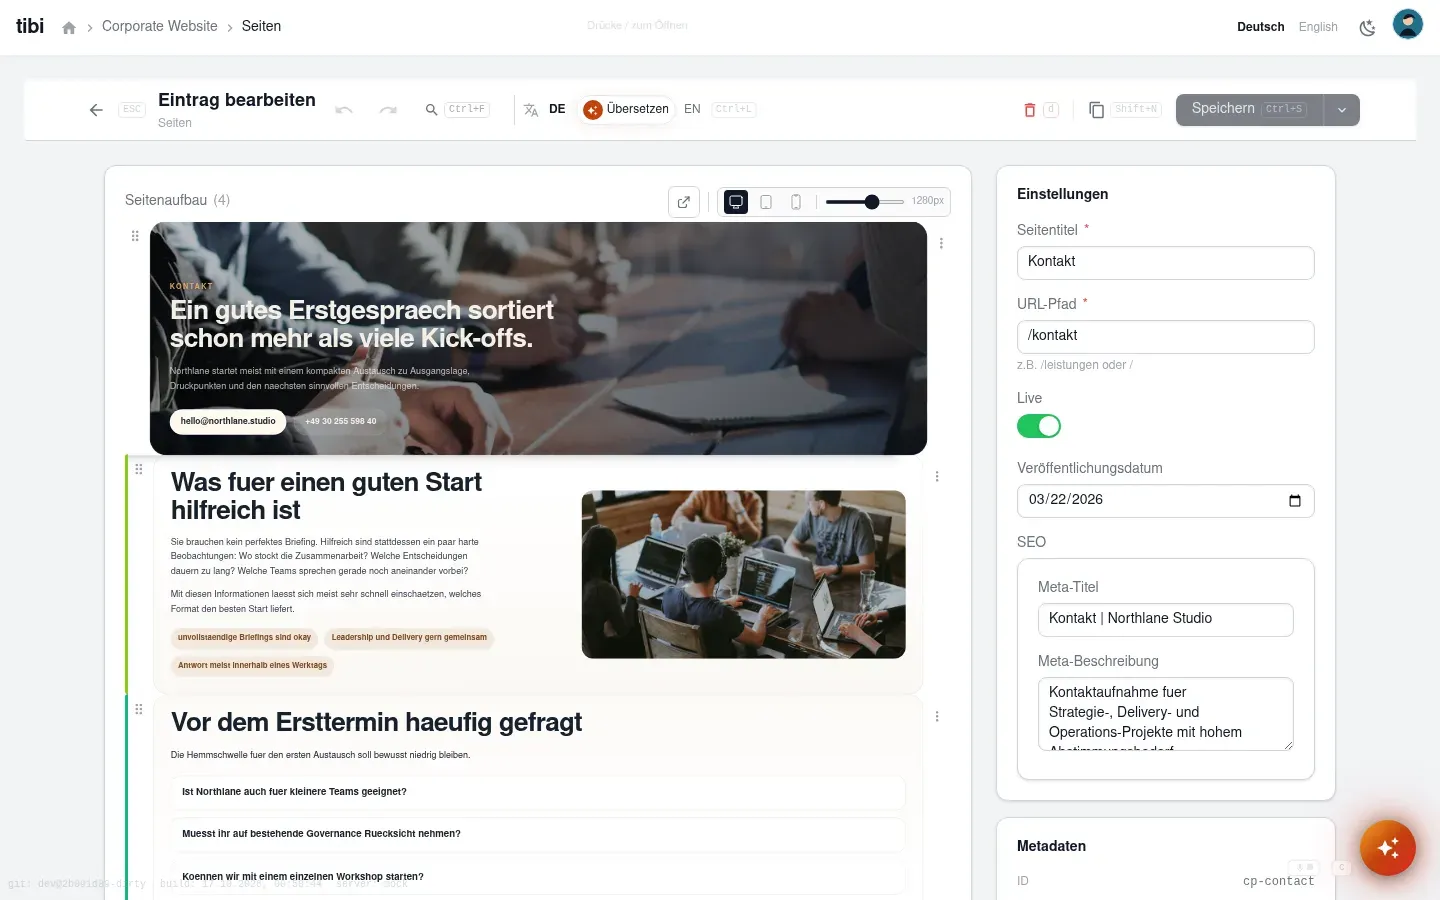Open the dropdown arrow next to Speichern
Screen dimensions: 1440x900
coord(1342,110)
